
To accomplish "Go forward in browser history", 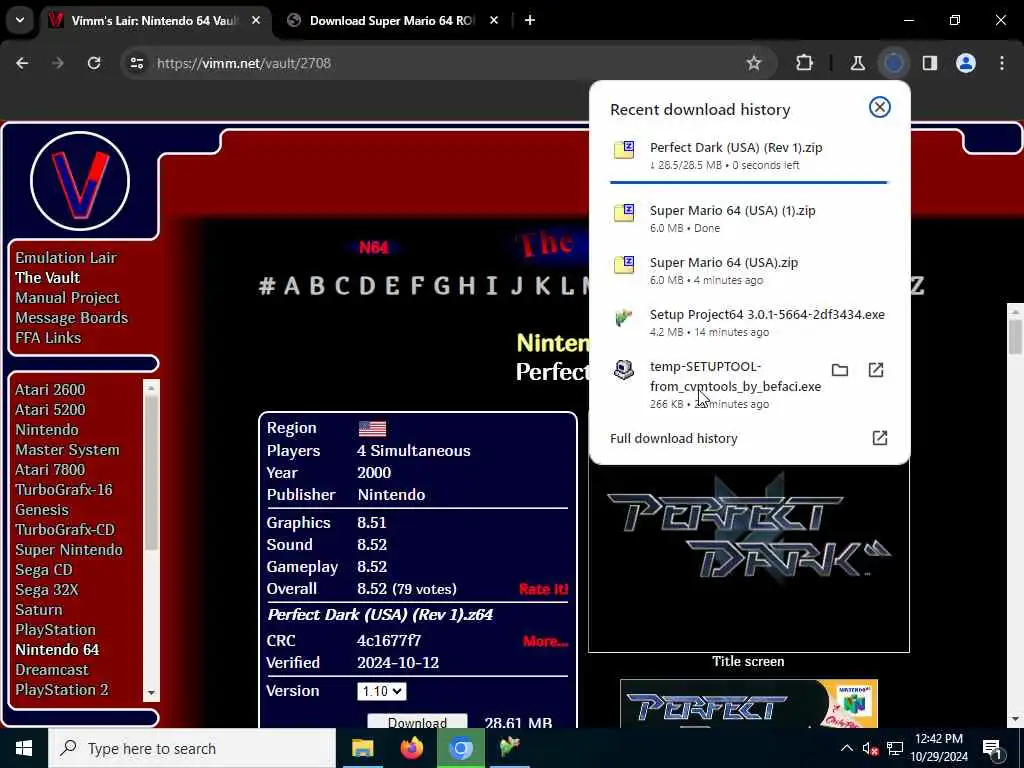I will pos(57,63).
